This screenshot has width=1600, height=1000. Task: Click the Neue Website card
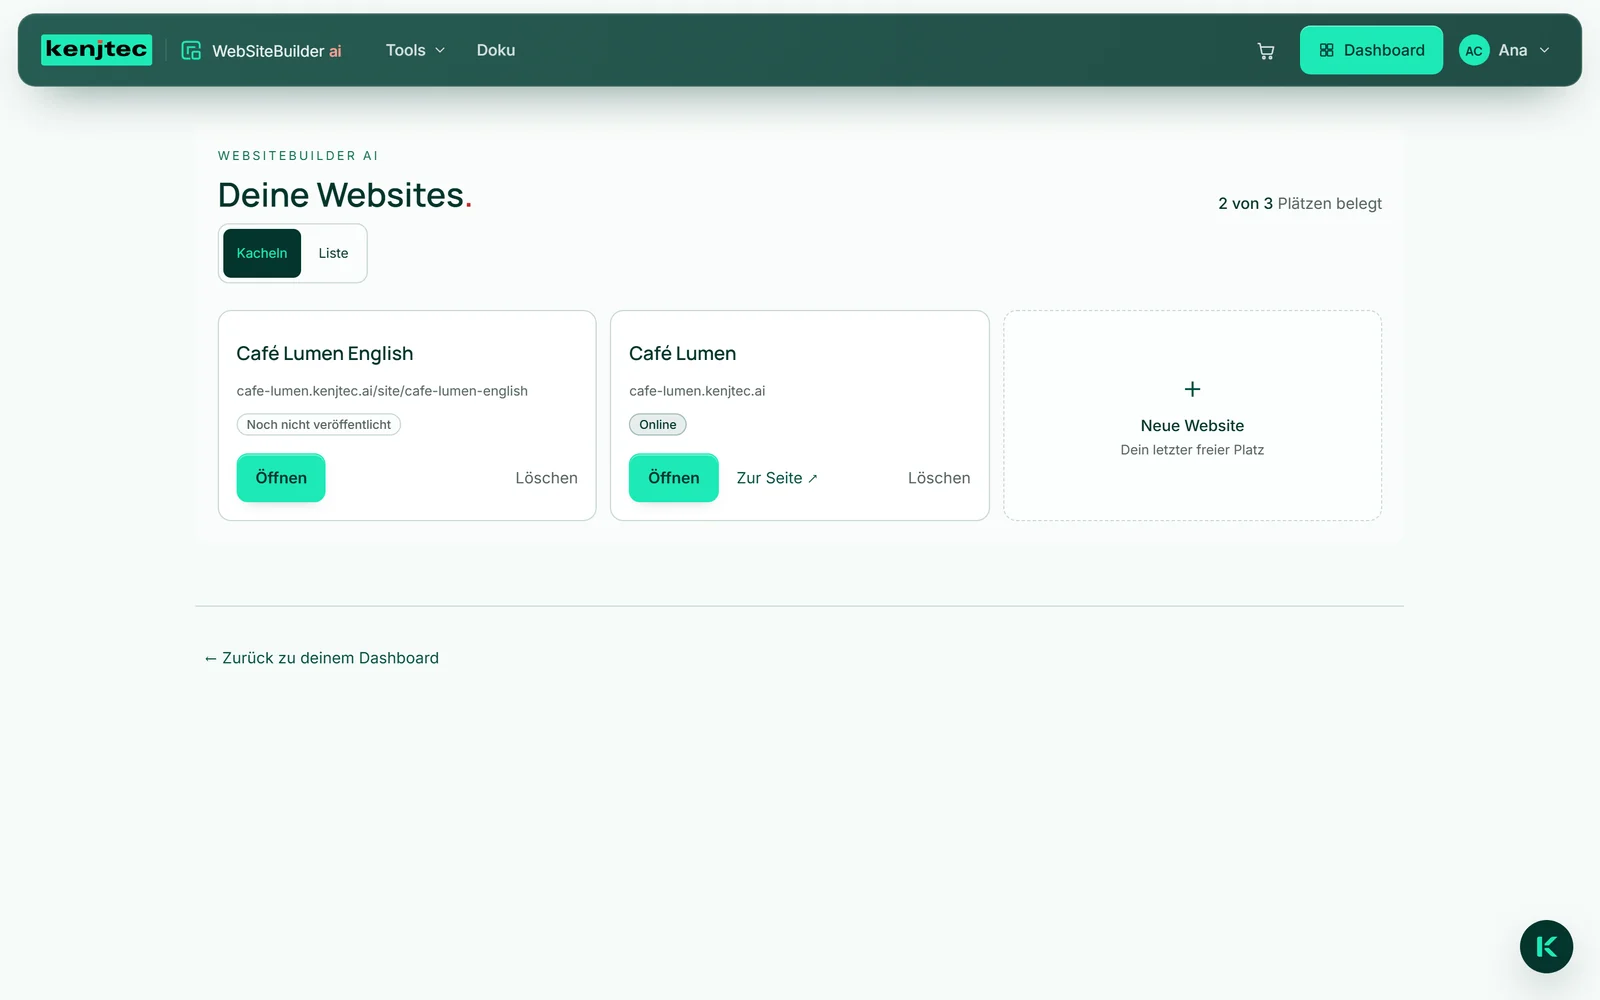(1192, 415)
